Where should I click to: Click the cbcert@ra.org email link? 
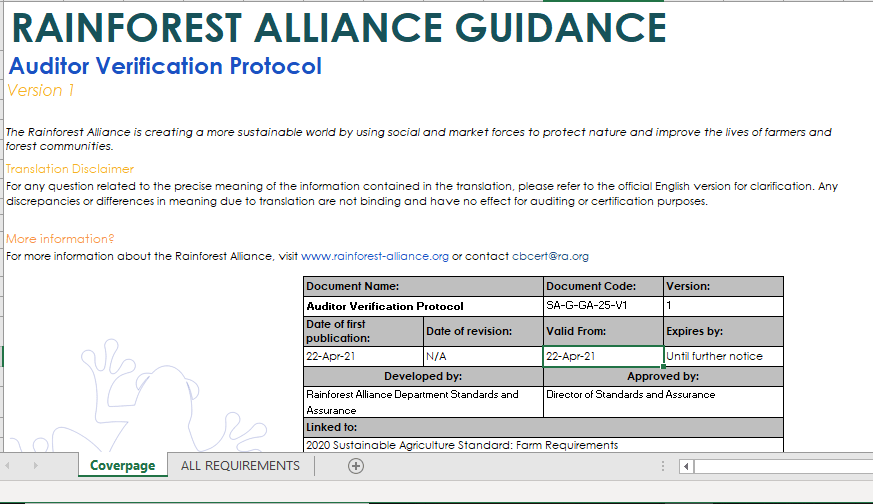pyautogui.click(x=550, y=256)
